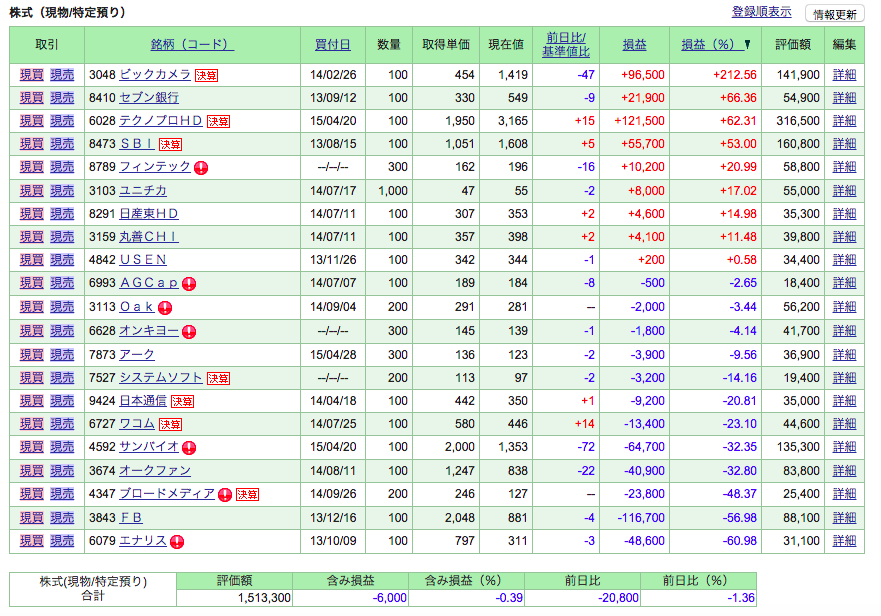Select 前日比 total -20,800

click(618, 597)
